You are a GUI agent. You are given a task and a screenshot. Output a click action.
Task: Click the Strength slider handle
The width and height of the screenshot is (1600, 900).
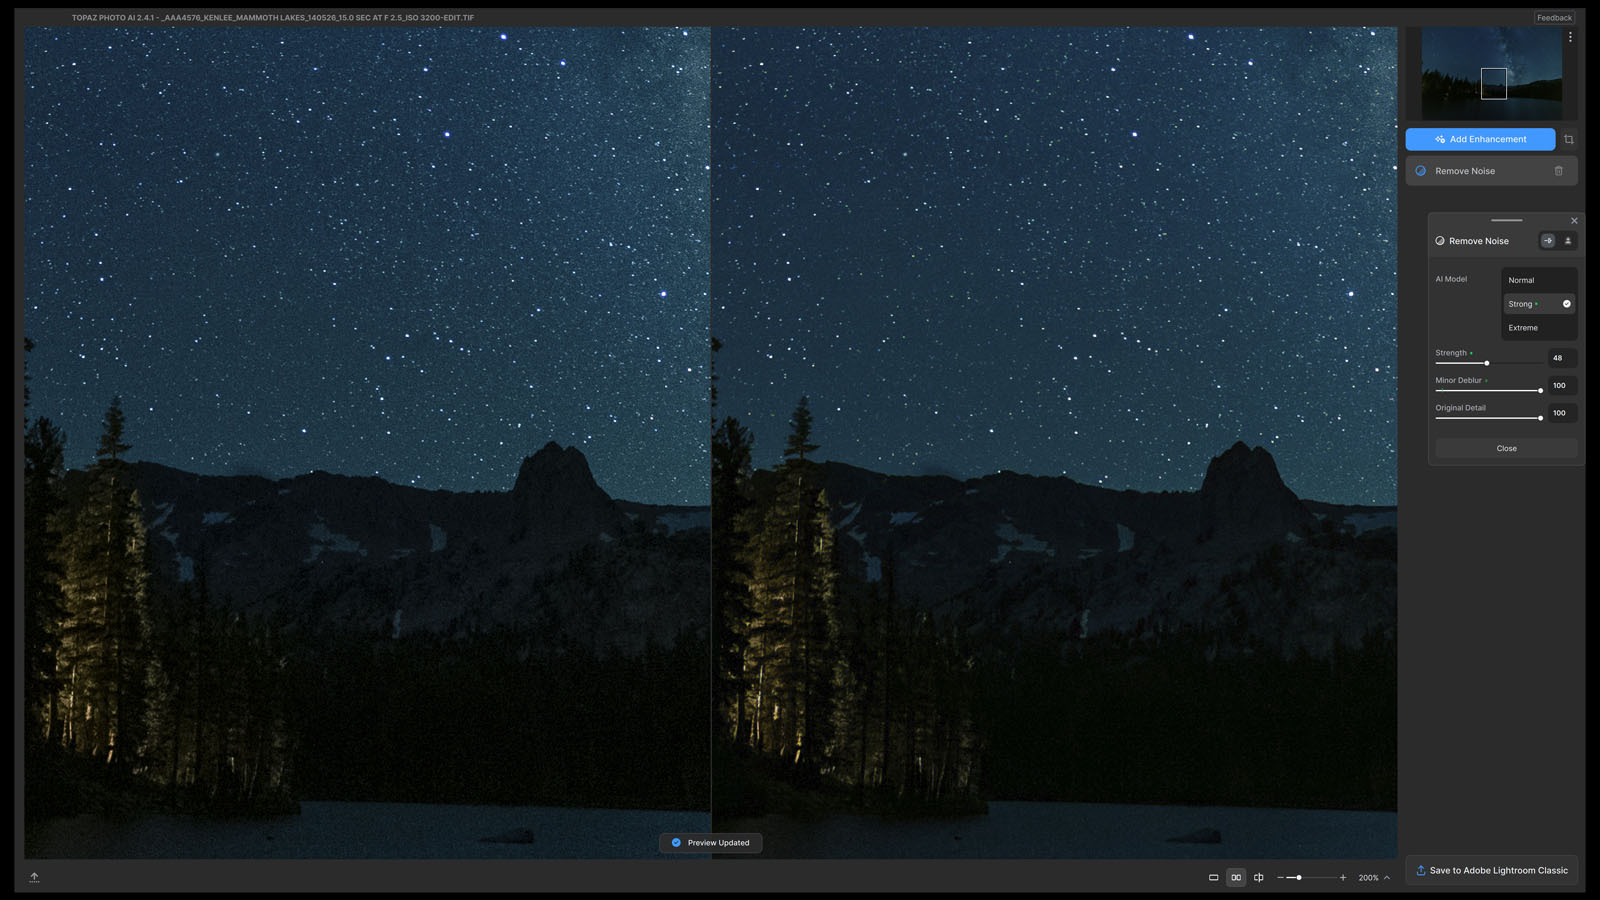coord(1487,363)
